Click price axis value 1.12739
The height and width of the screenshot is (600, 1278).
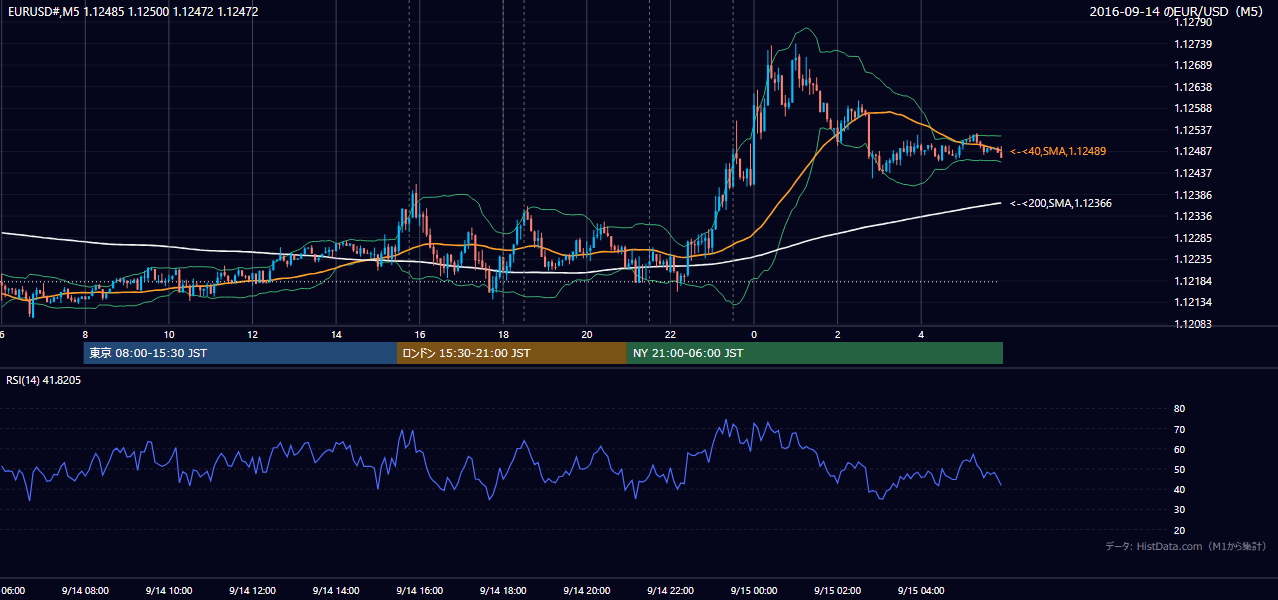(1194, 44)
